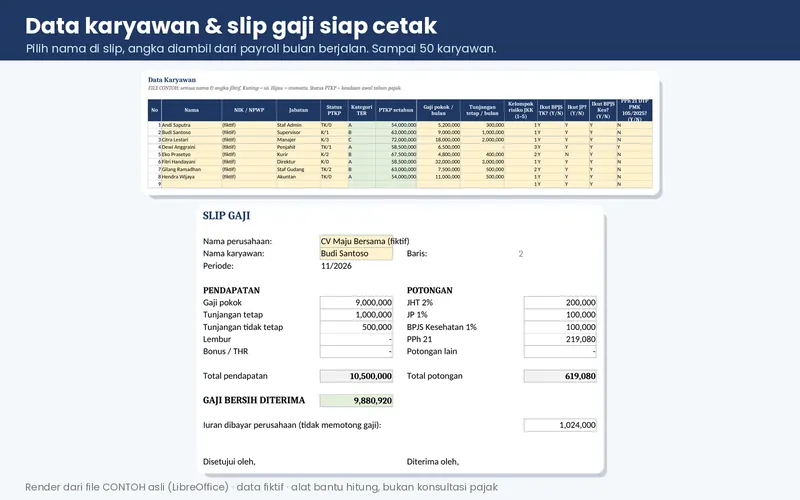The width and height of the screenshot is (800, 500).
Task: Select the Kurir jabatan cell
Action: click(x=298, y=154)
